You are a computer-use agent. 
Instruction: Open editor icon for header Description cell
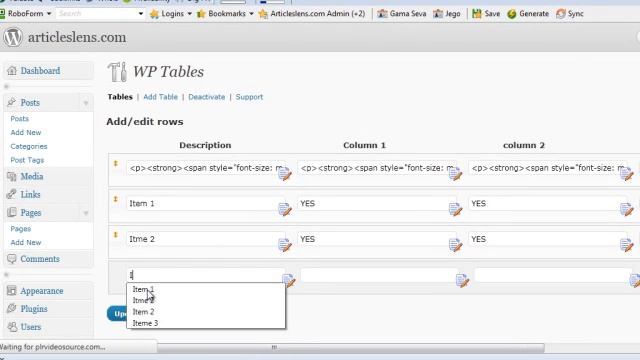(285, 174)
